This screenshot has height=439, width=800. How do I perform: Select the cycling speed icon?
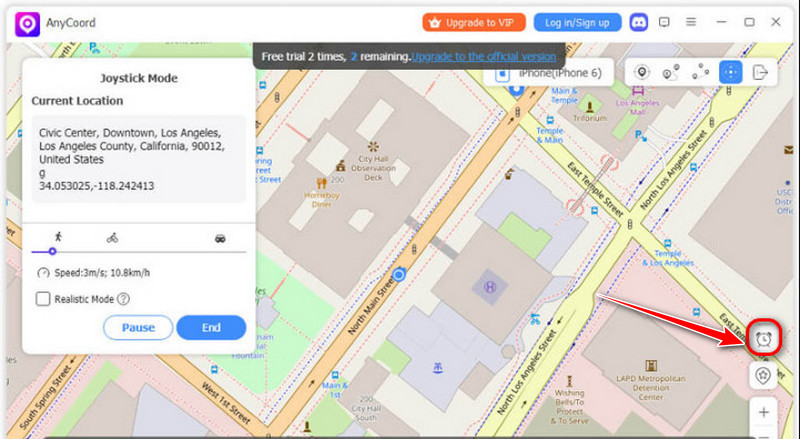(112, 238)
